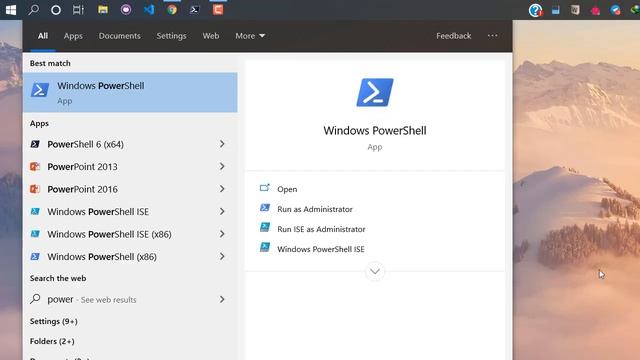Select PowerPoint 2013 app result
Image resolution: width=640 pixels, height=360 pixels.
[130, 167]
